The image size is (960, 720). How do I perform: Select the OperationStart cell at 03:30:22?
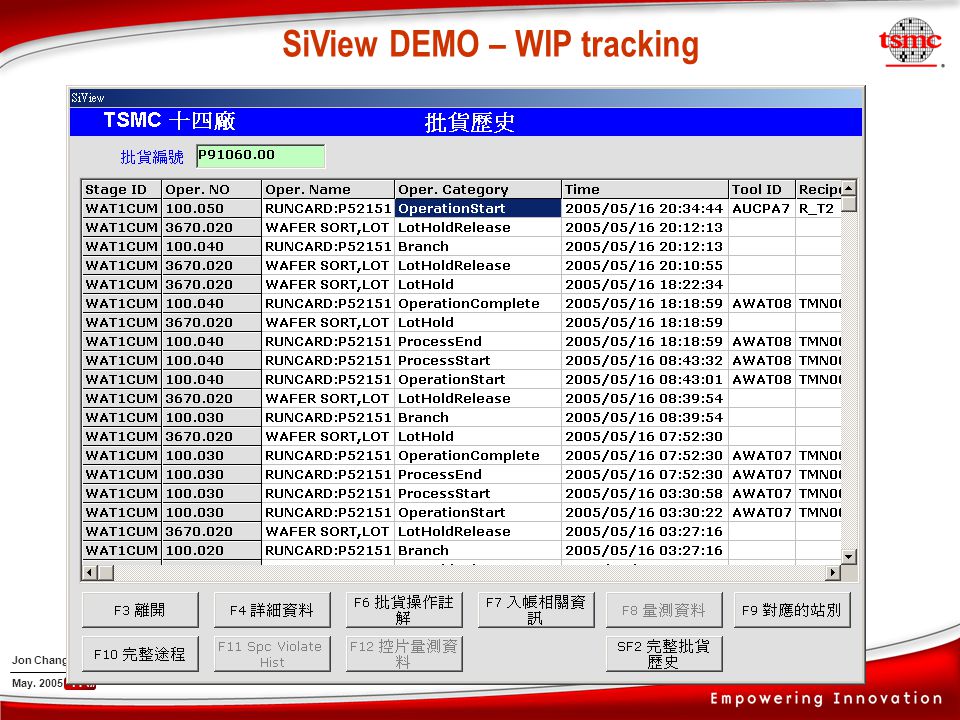click(478, 512)
